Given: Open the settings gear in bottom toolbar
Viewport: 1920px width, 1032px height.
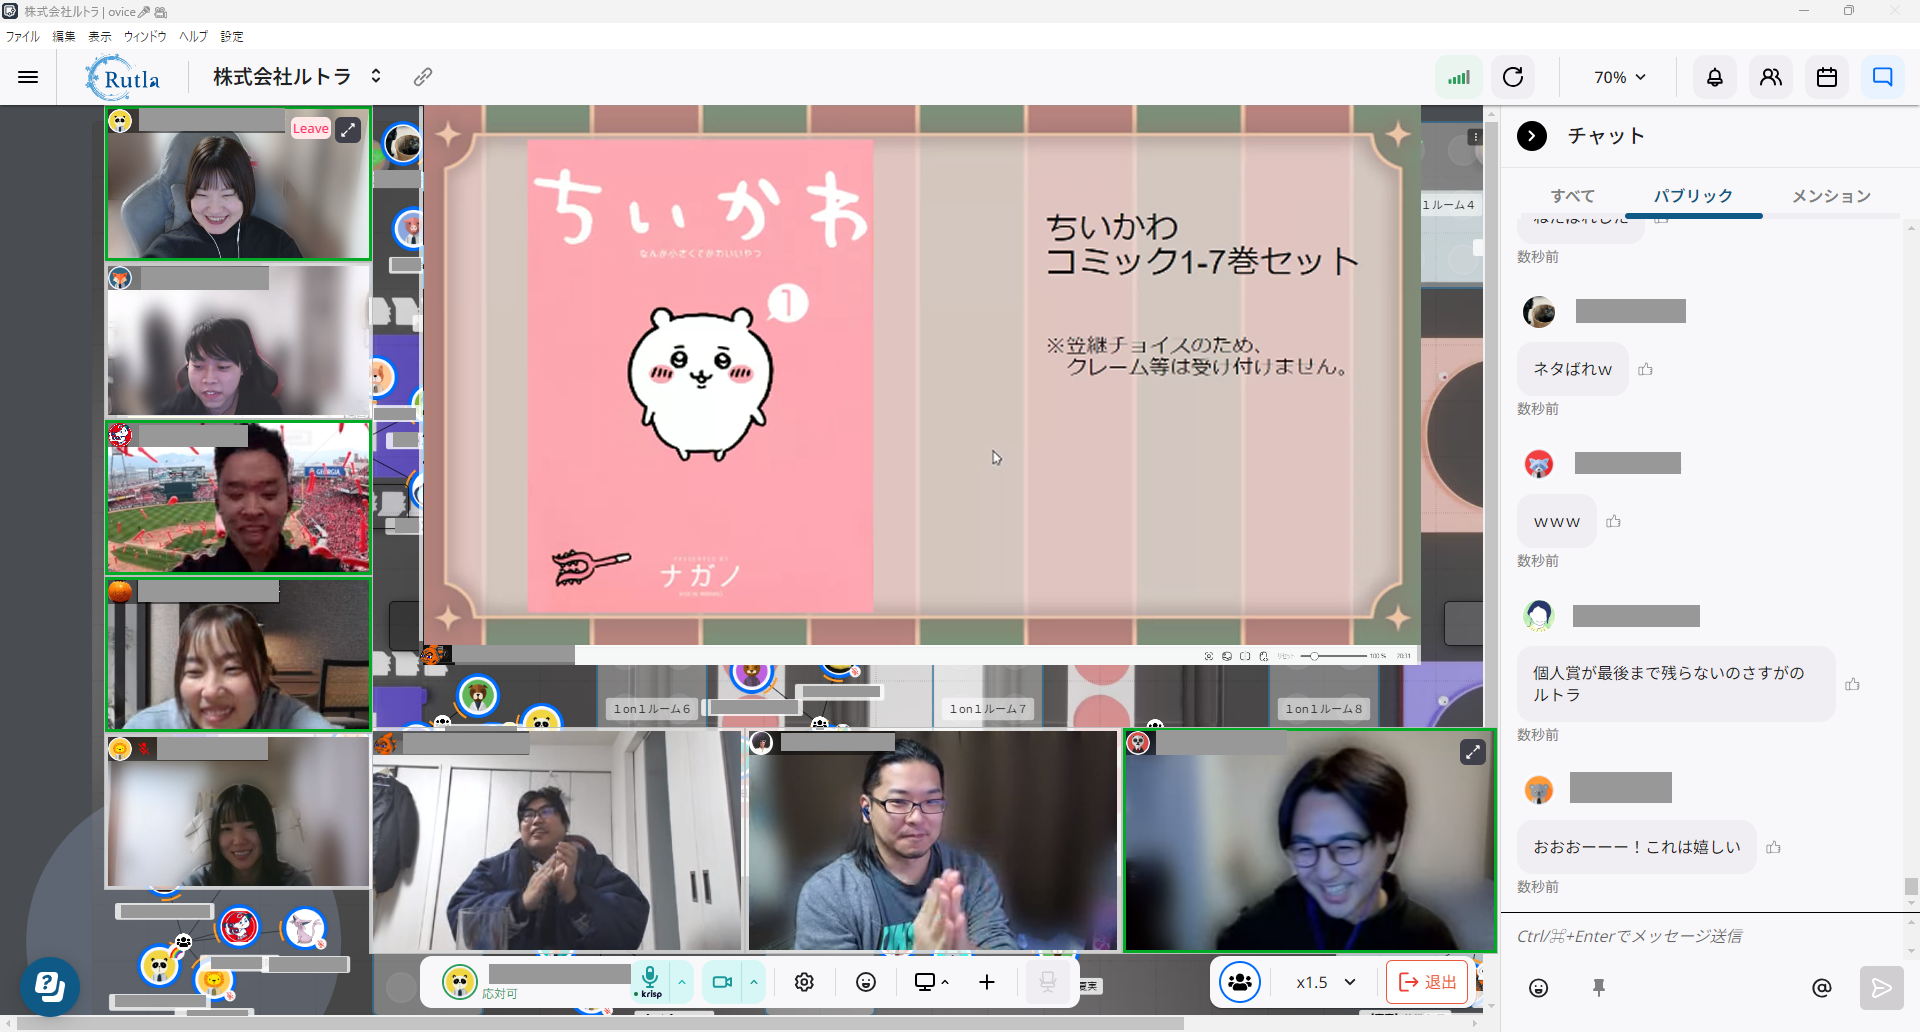Looking at the screenshot, I should (x=804, y=982).
